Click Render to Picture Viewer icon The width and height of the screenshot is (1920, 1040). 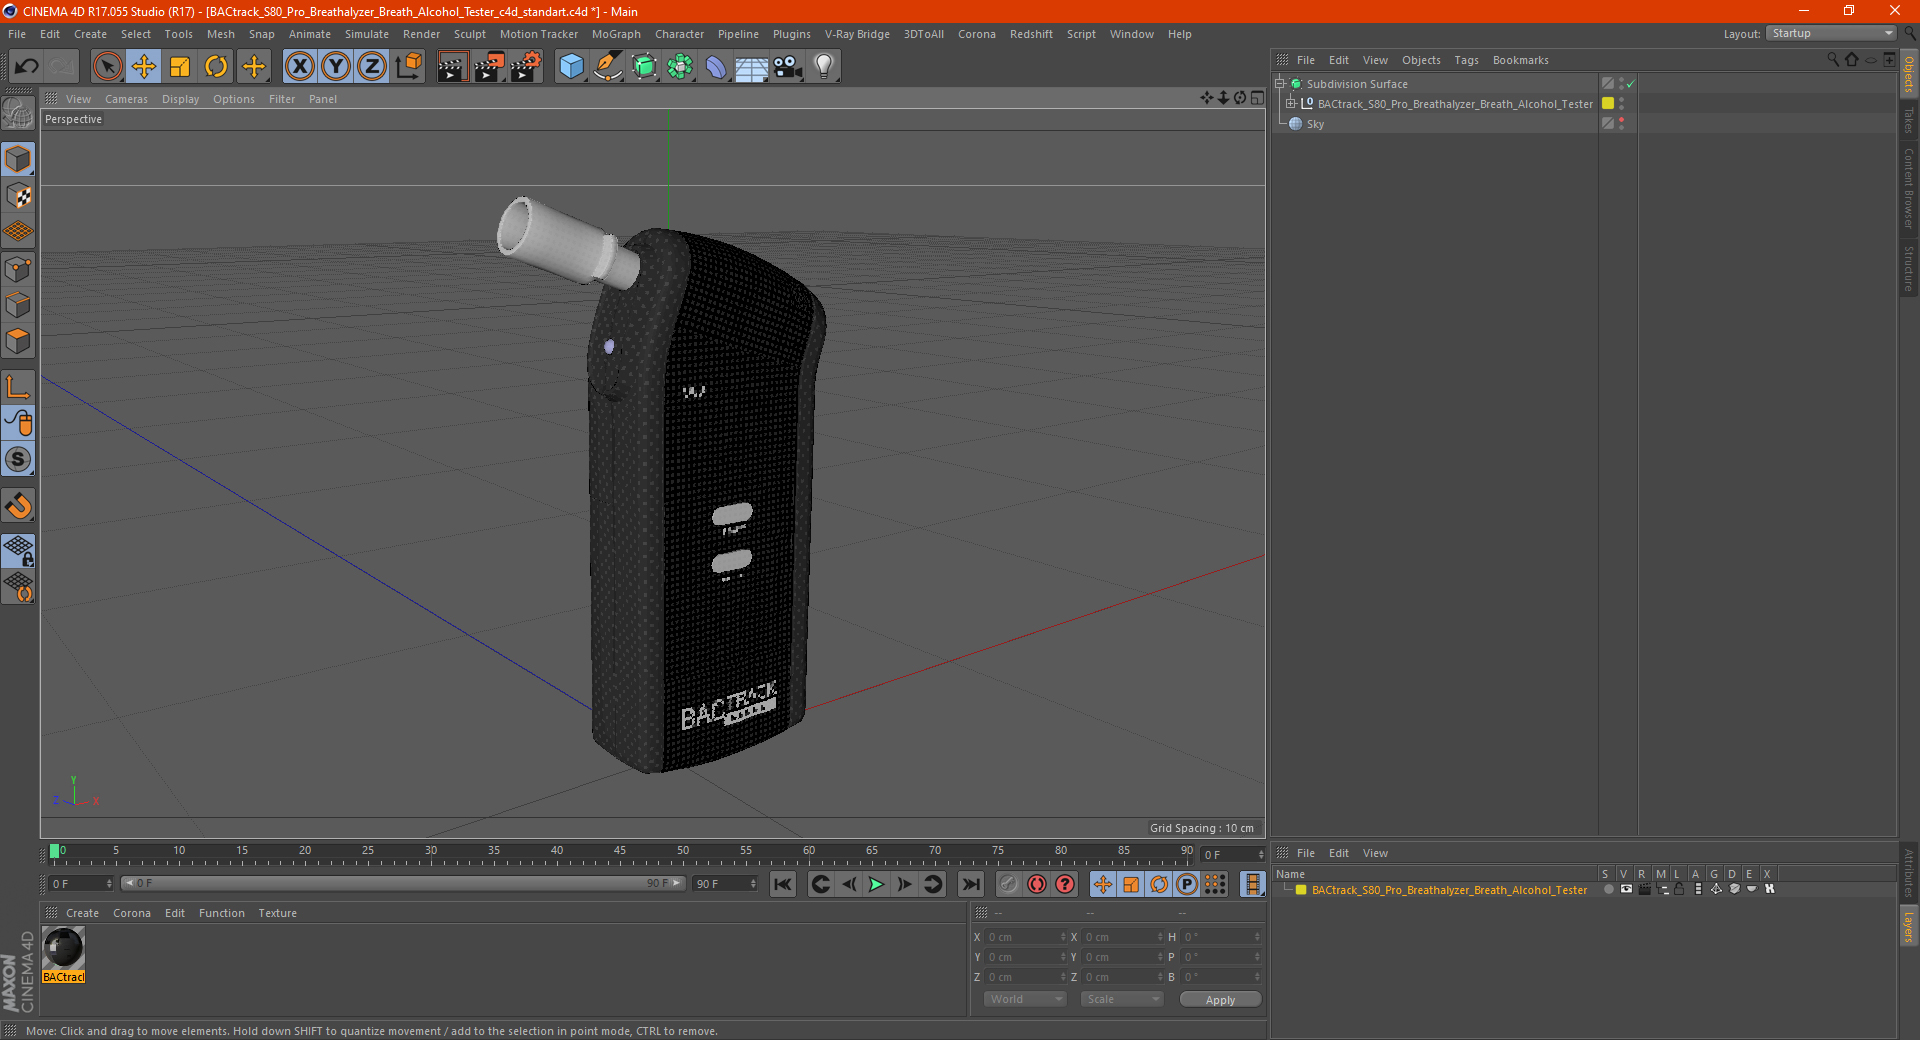pos(489,67)
